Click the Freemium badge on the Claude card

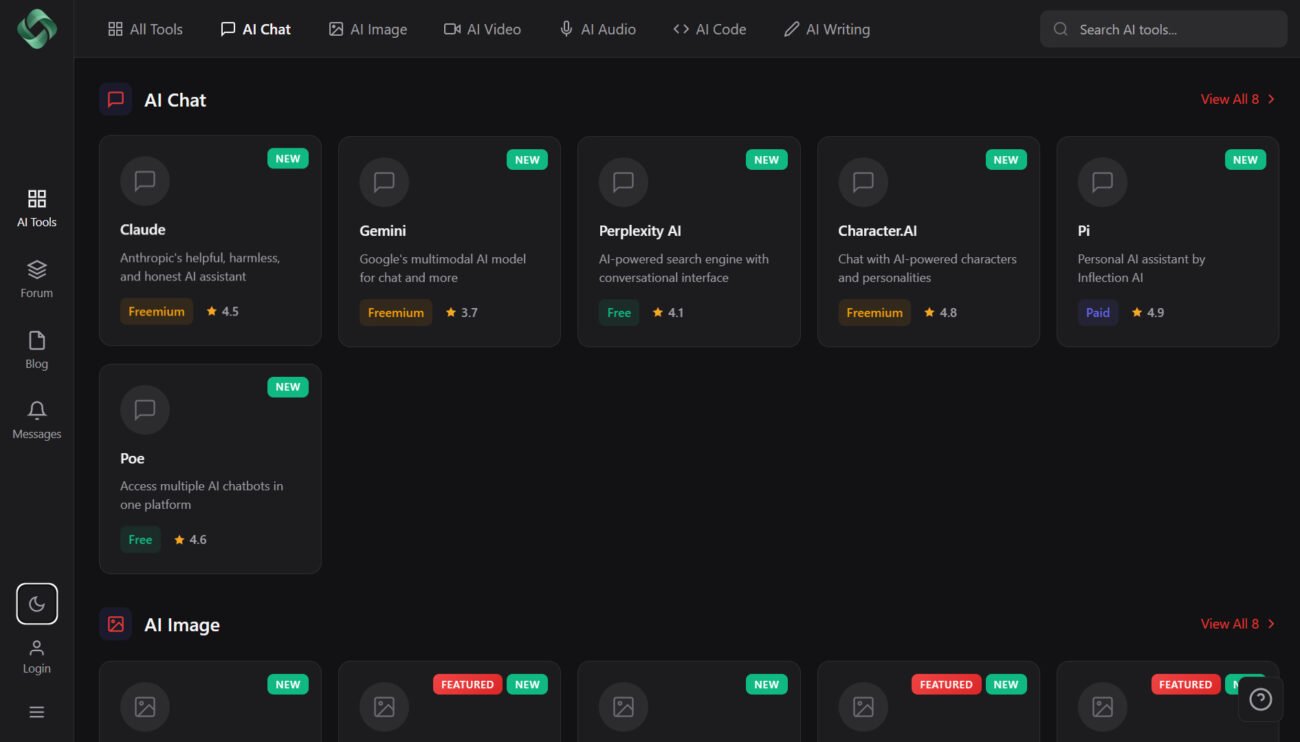[156, 311]
